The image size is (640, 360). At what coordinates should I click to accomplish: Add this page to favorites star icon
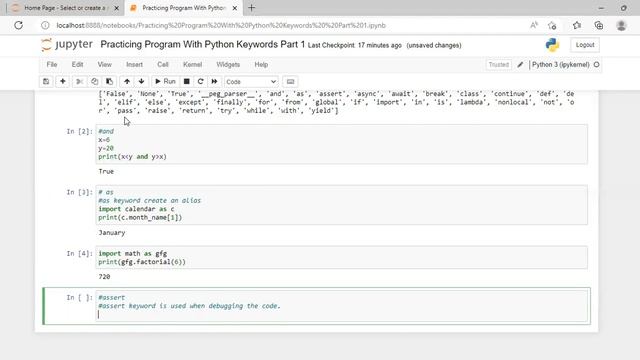552,25
